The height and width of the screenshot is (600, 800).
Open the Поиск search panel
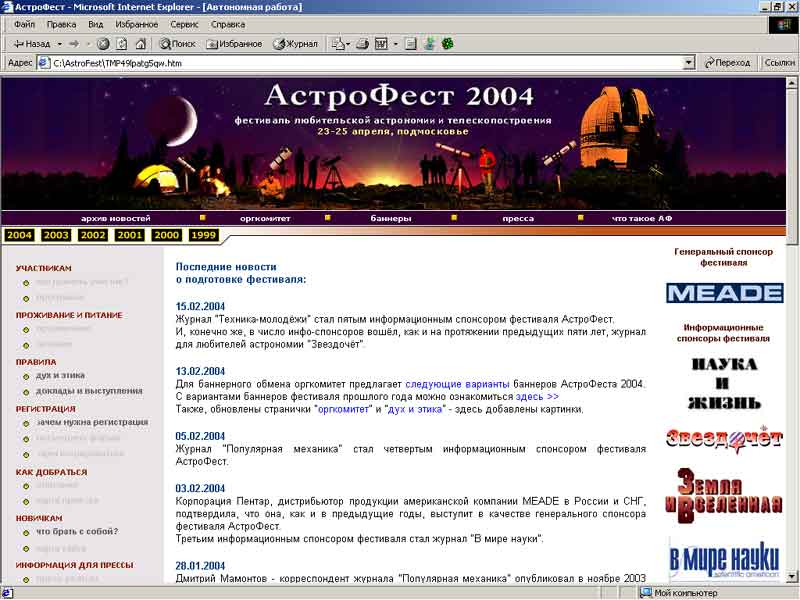point(177,44)
